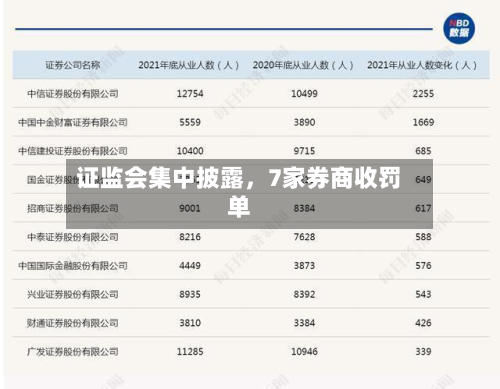Click the value 8216
This screenshot has height=389, width=500.
[x=190, y=237]
